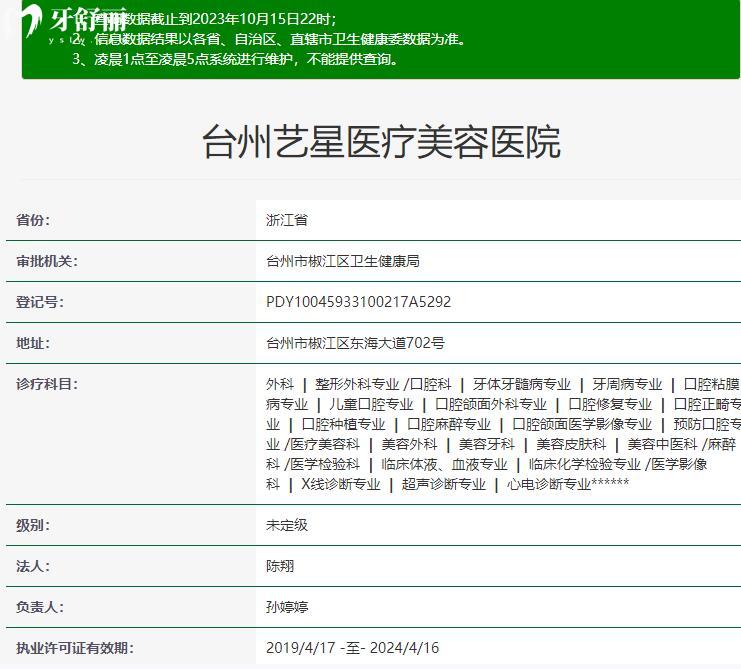This screenshot has width=741, height=669.
Task: Click 口腔麻醉专业 entry
Action: click(x=448, y=424)
